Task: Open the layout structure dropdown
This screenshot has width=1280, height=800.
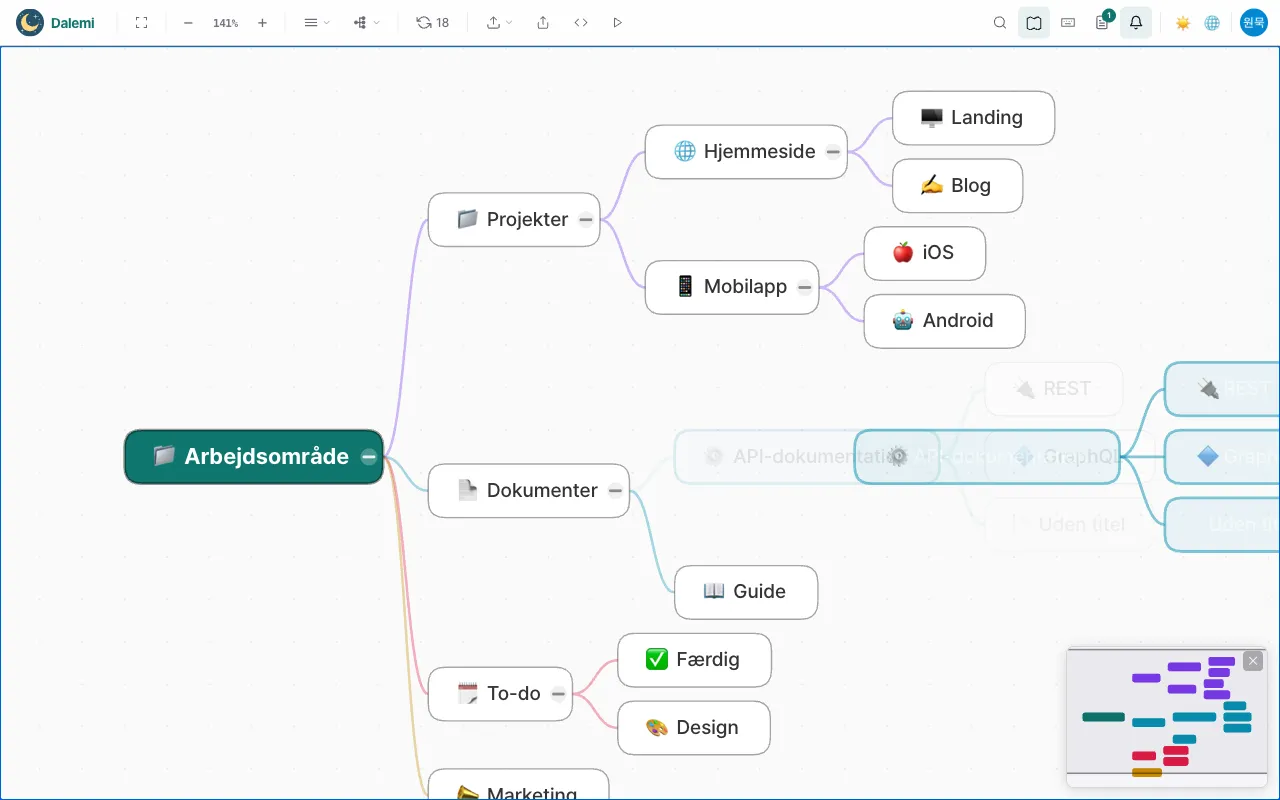Action: click(367, 22)
